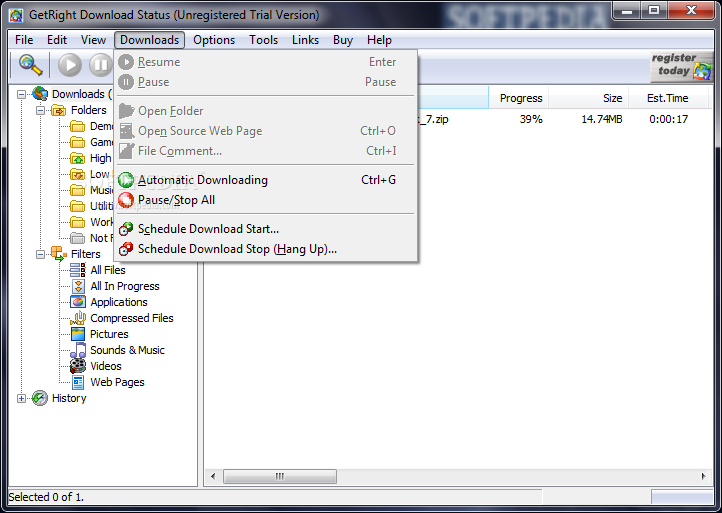Screen dimensions: 722x513
Task: Select the Folders tree item
Action: point(88,110)
